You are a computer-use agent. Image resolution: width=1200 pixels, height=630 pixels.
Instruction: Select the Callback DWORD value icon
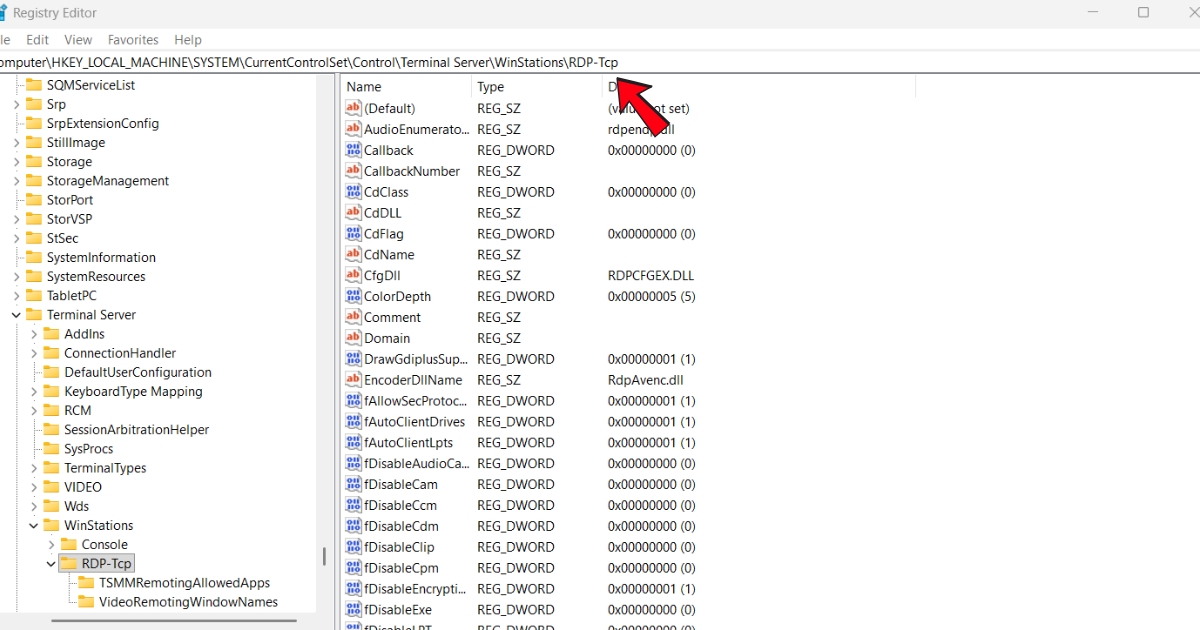point(353,150)
